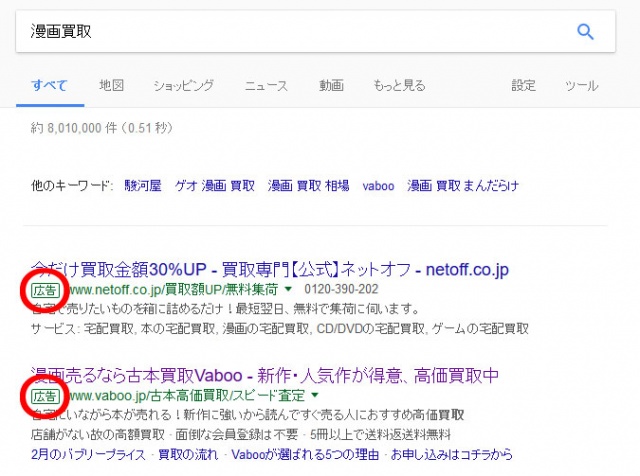Image resolution: width=640 pixels, height=476 pixels.
Task: Click the blue magnifier search icon
Action: pos(585,31)
